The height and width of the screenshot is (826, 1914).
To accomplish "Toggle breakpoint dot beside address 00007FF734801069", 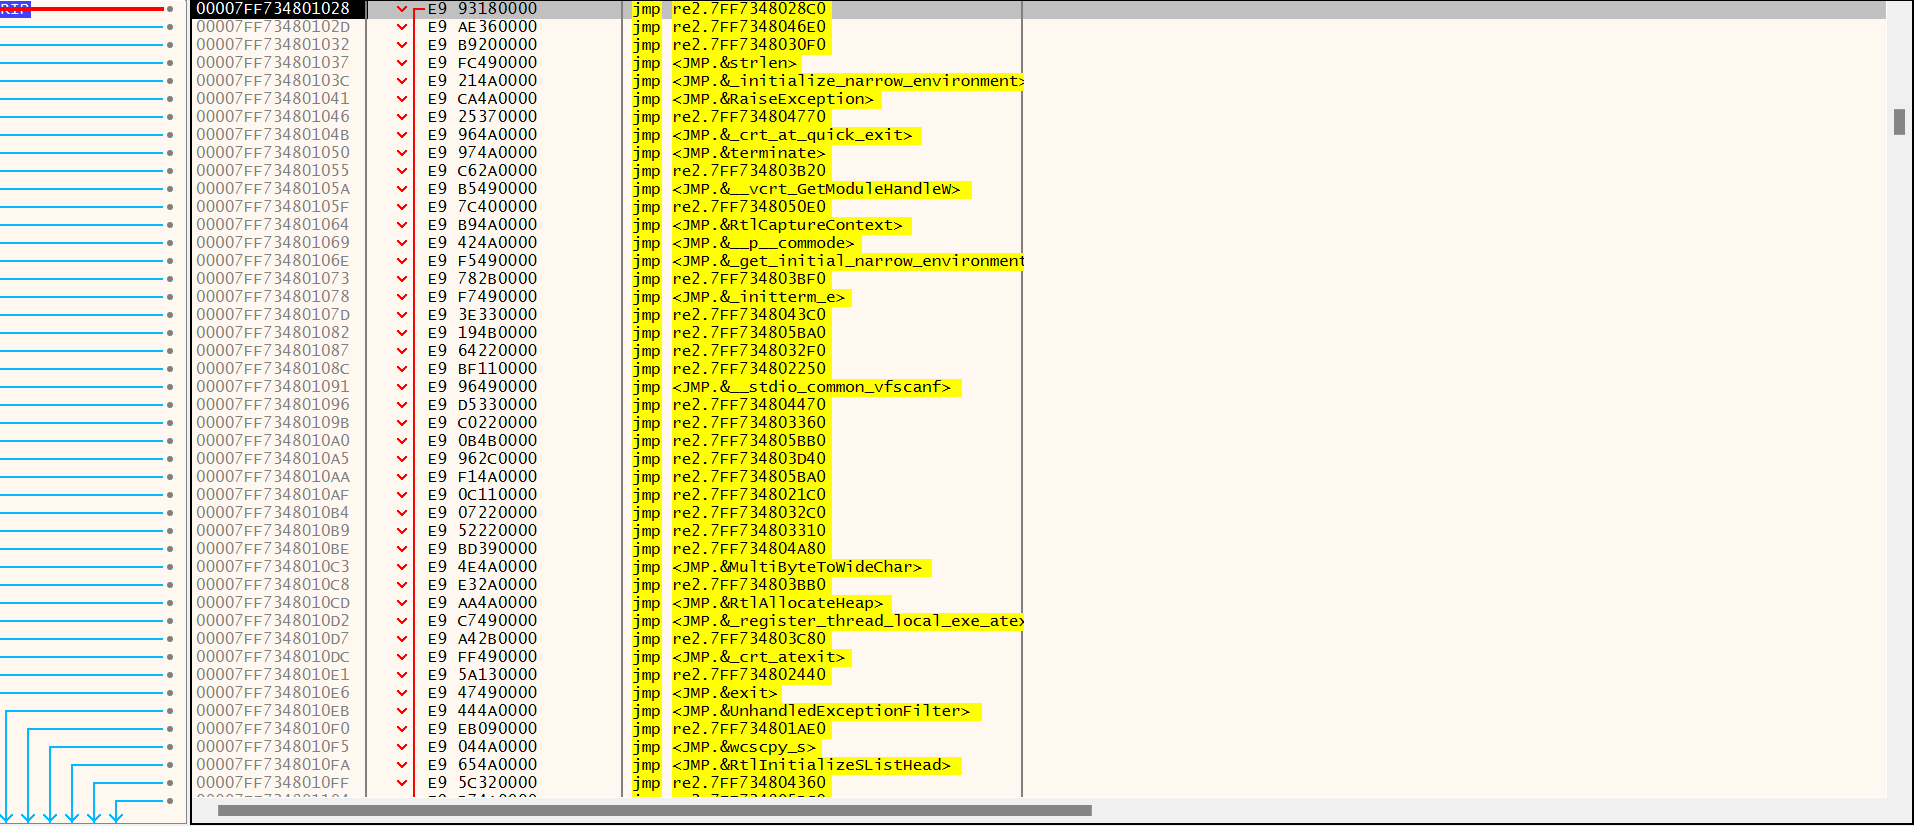I will click(x=170, y=243).
